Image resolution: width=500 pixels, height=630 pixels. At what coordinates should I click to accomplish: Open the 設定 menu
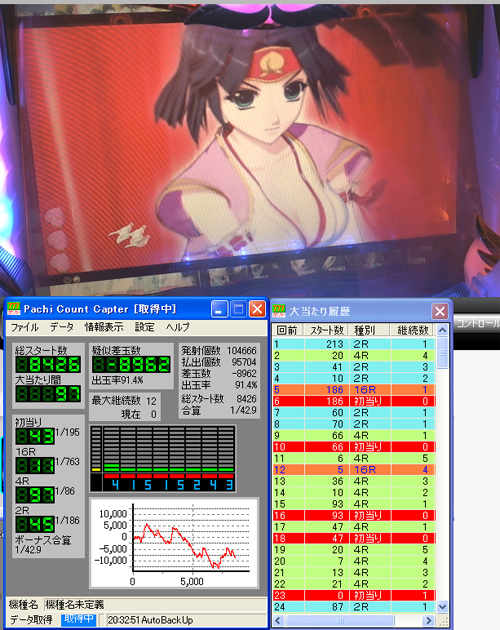(x=144, y=327)
